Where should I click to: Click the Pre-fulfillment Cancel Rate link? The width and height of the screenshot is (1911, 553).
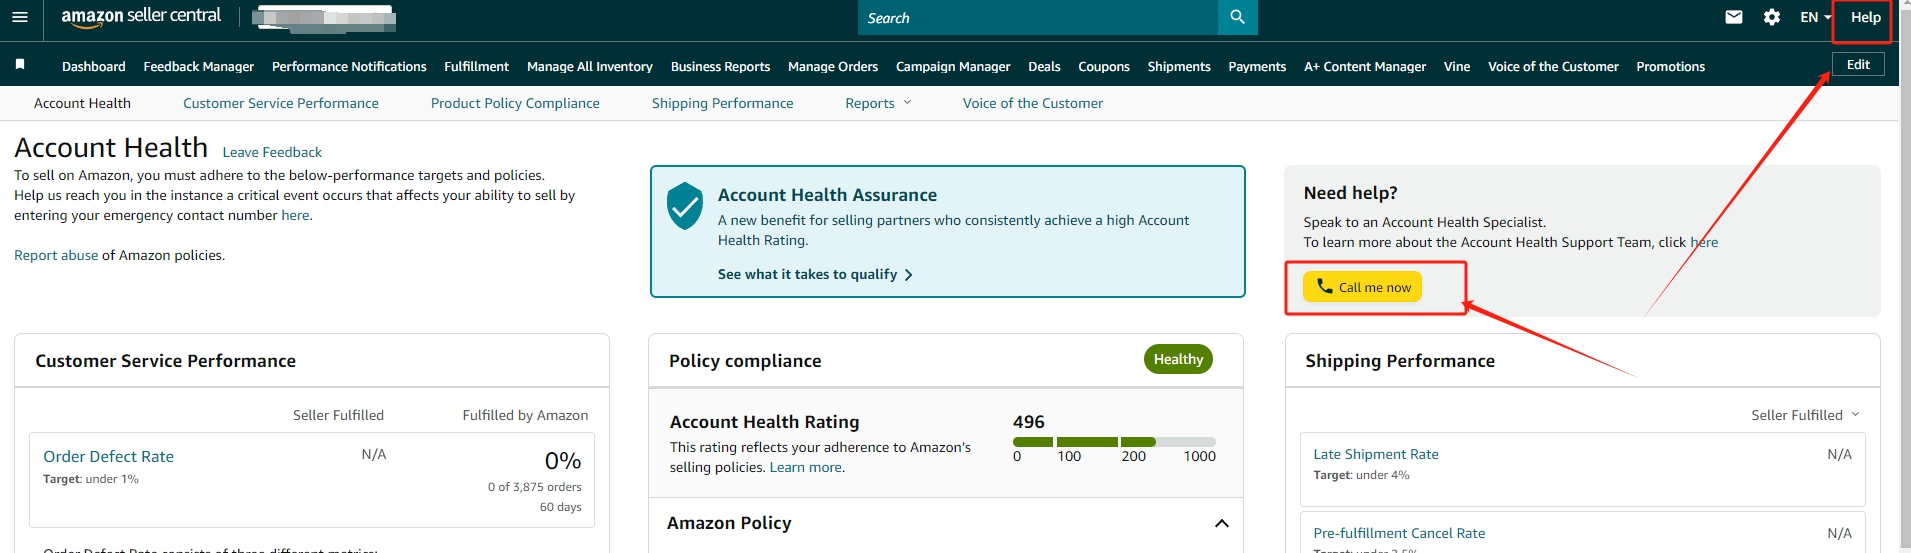click(x=1399, y=533)
